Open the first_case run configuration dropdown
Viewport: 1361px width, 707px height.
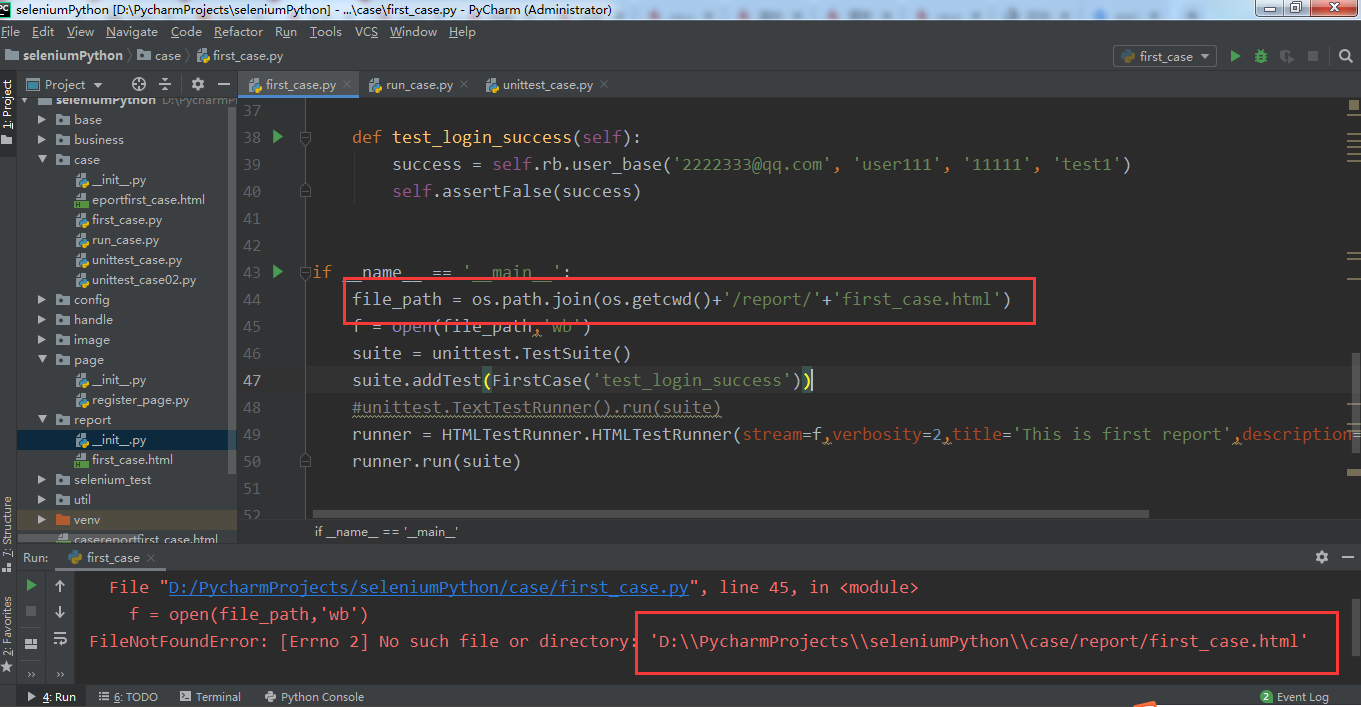1164,57
